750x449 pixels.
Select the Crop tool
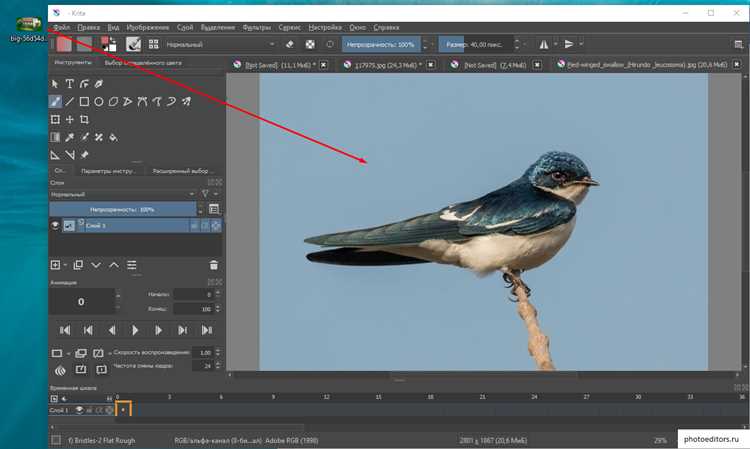coord(84,120)
